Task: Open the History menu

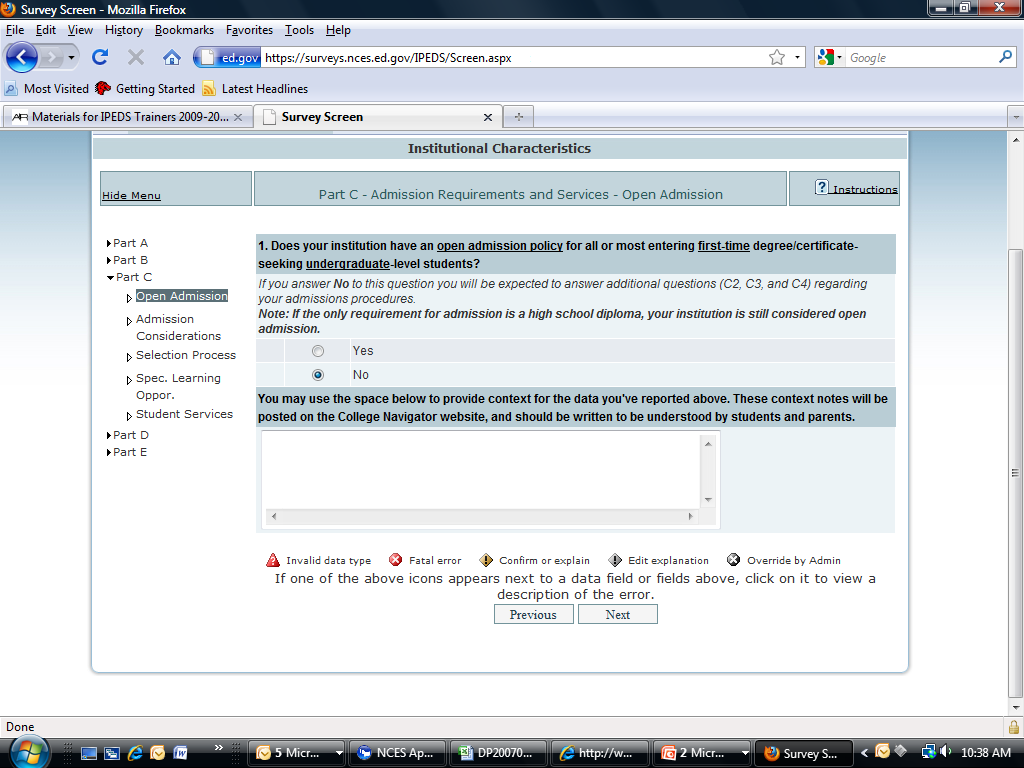Action: [x=123, y=30]
